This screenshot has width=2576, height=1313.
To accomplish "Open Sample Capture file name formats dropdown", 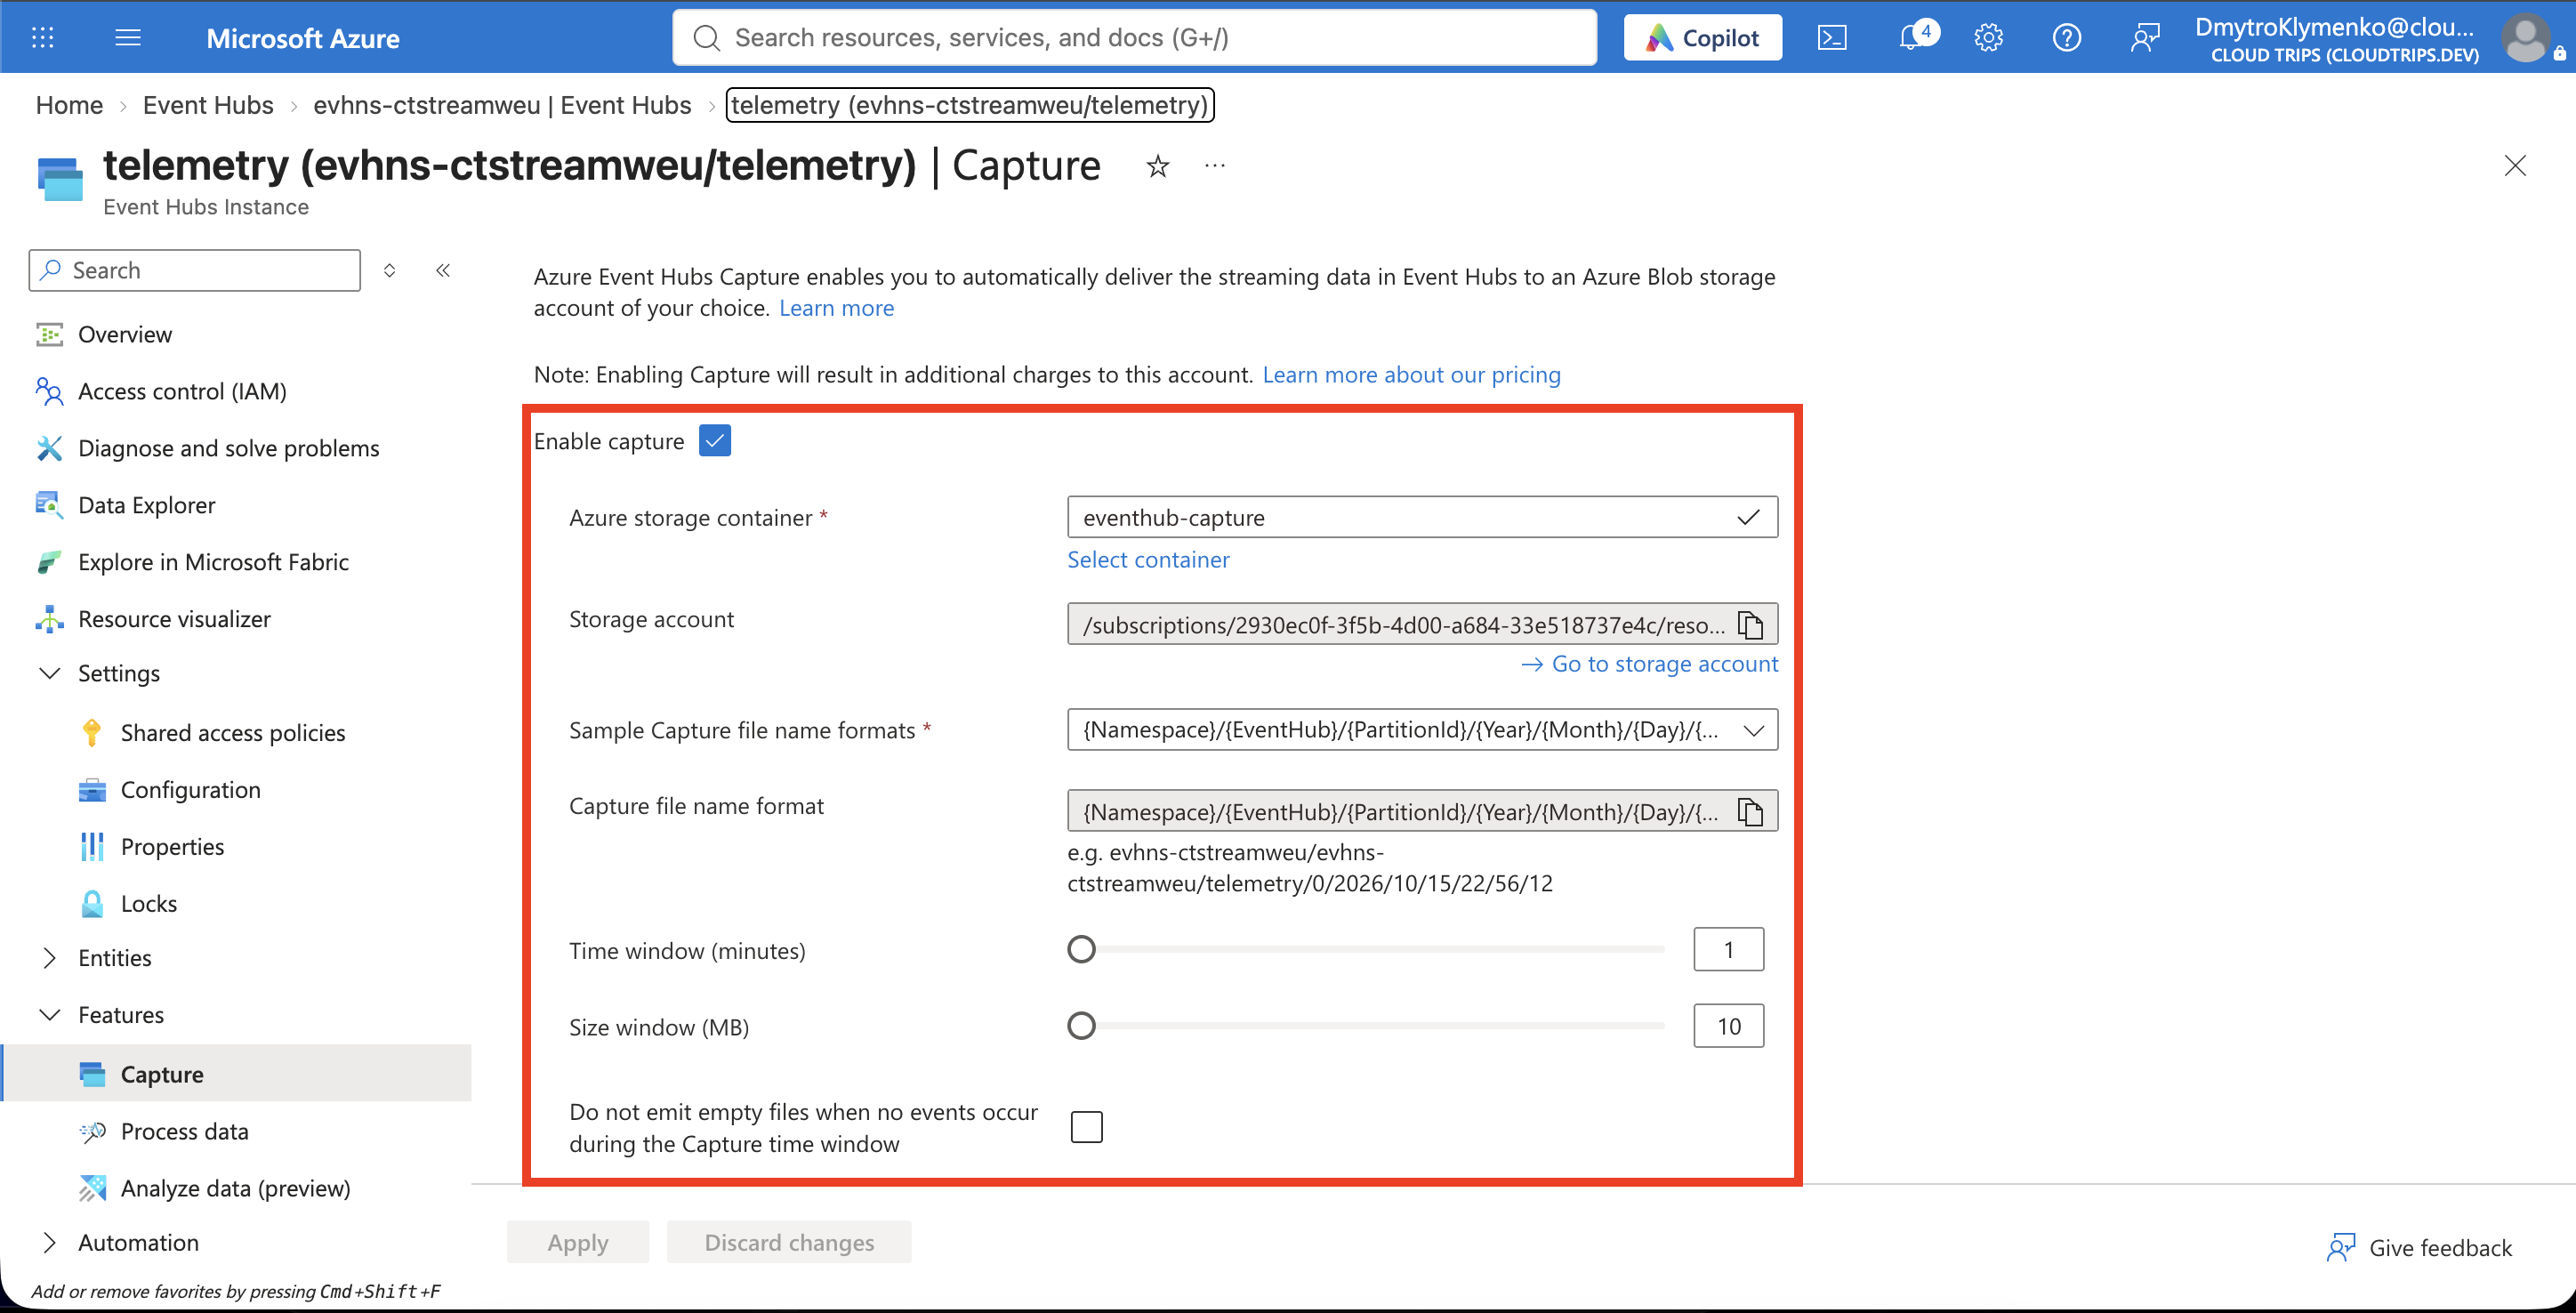I will (1422, 730).
